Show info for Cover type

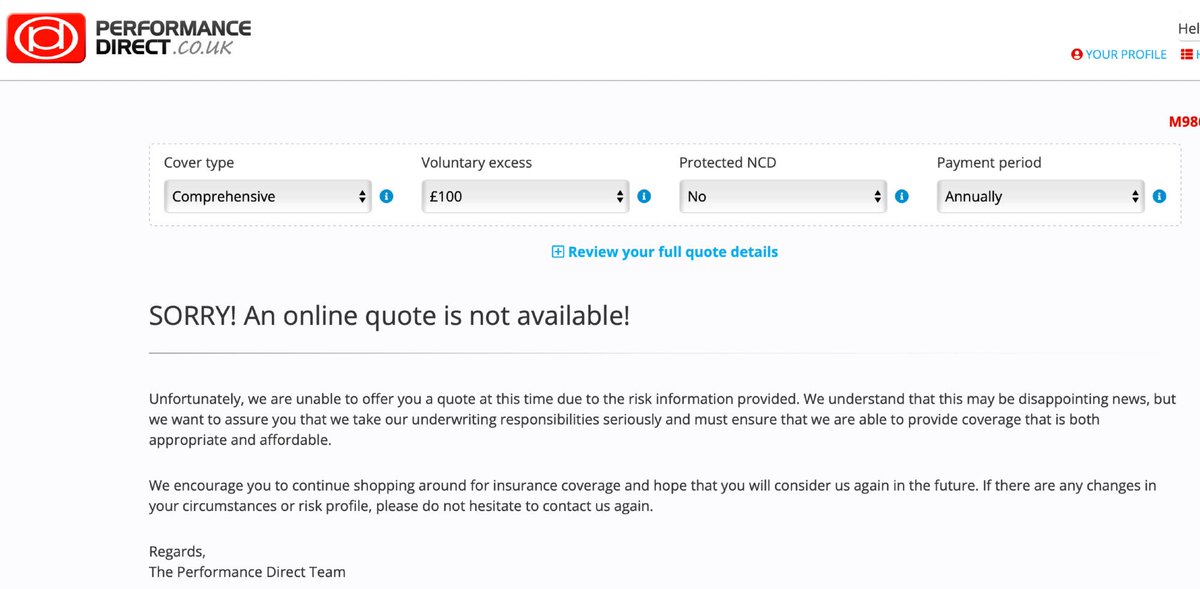click(x=386, y=197)
